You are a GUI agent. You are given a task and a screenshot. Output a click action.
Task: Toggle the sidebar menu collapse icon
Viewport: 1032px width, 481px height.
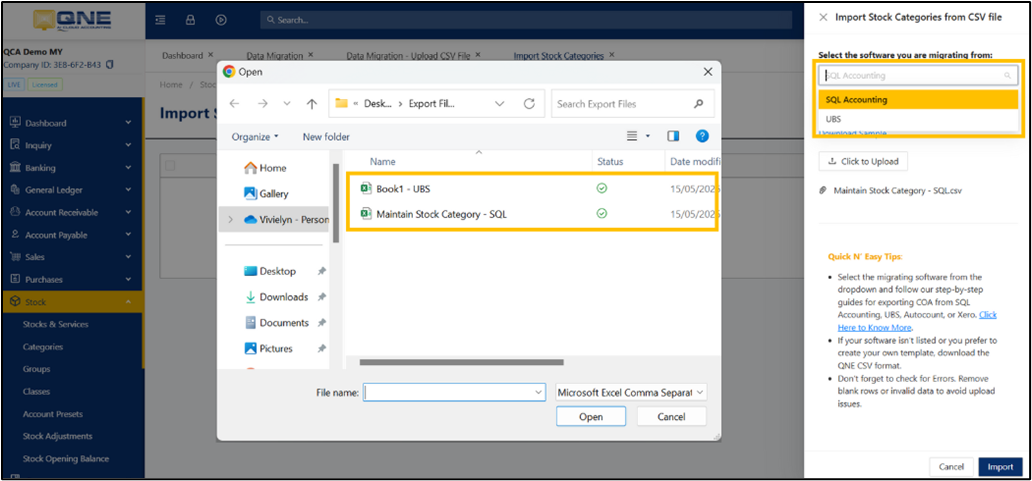click(x=160, y=20)
